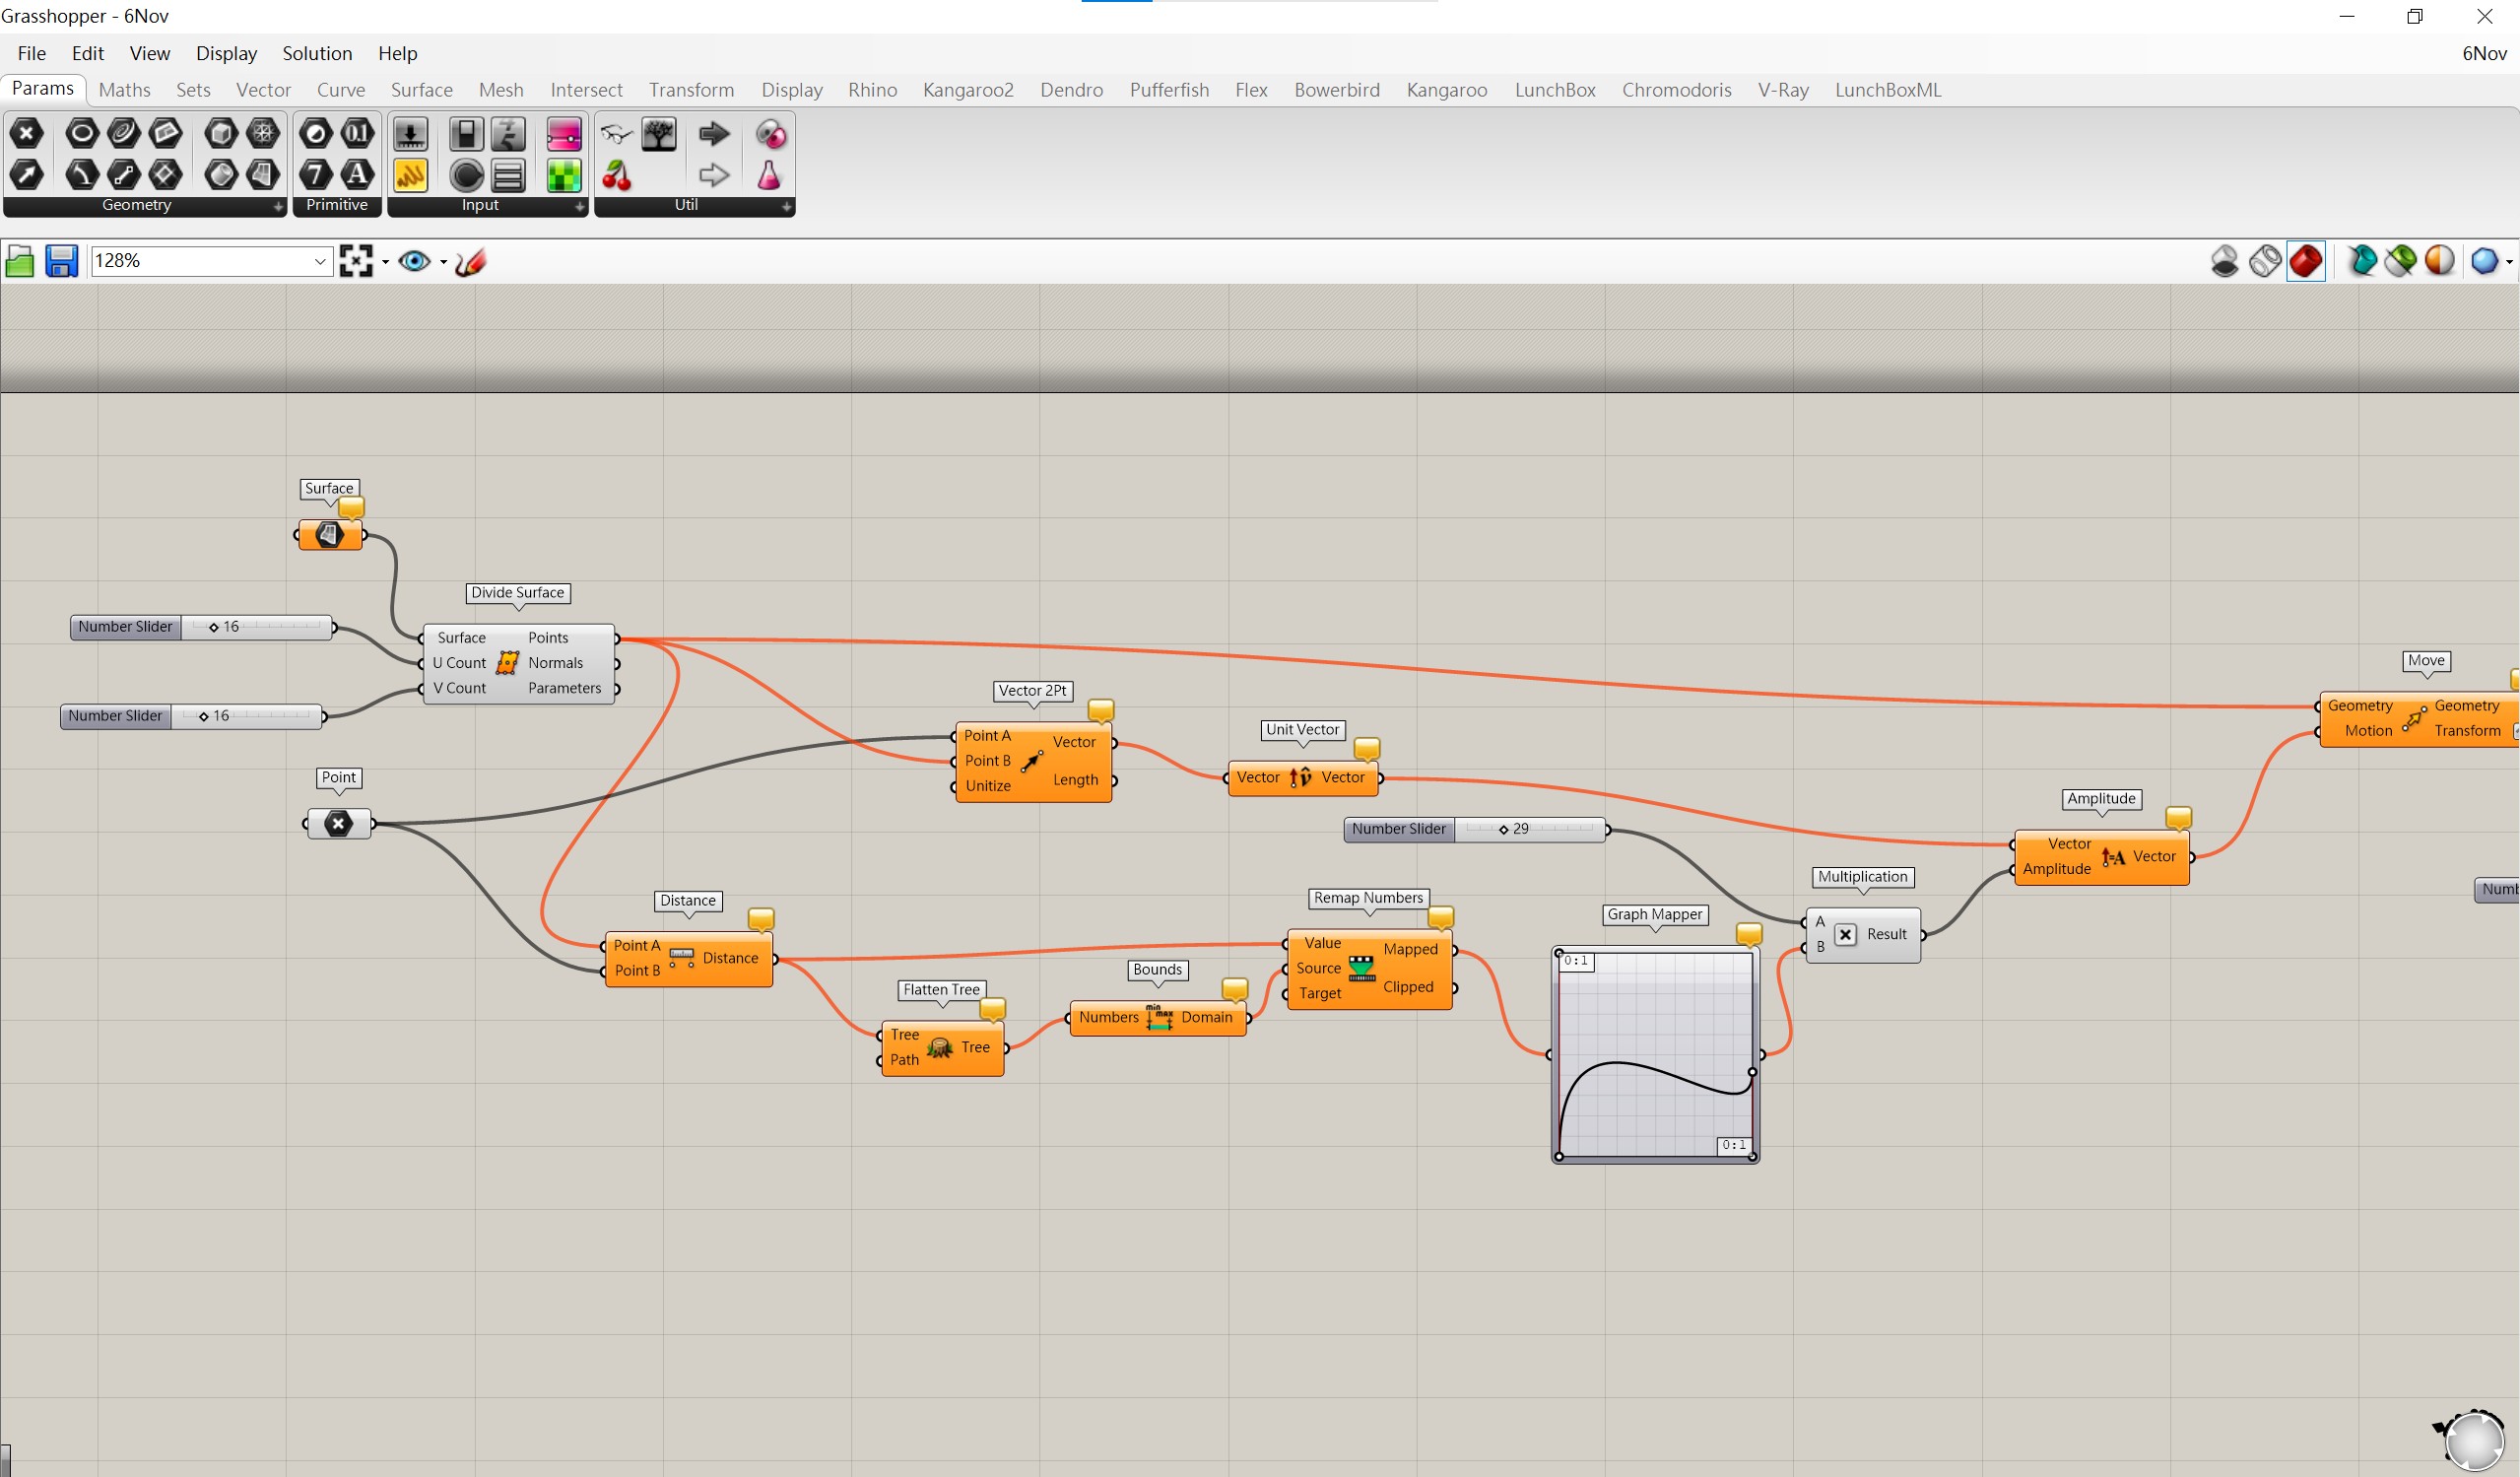Open the 6Nov document list at top right
The image size is (2520, 1477).
(2484, 53)
